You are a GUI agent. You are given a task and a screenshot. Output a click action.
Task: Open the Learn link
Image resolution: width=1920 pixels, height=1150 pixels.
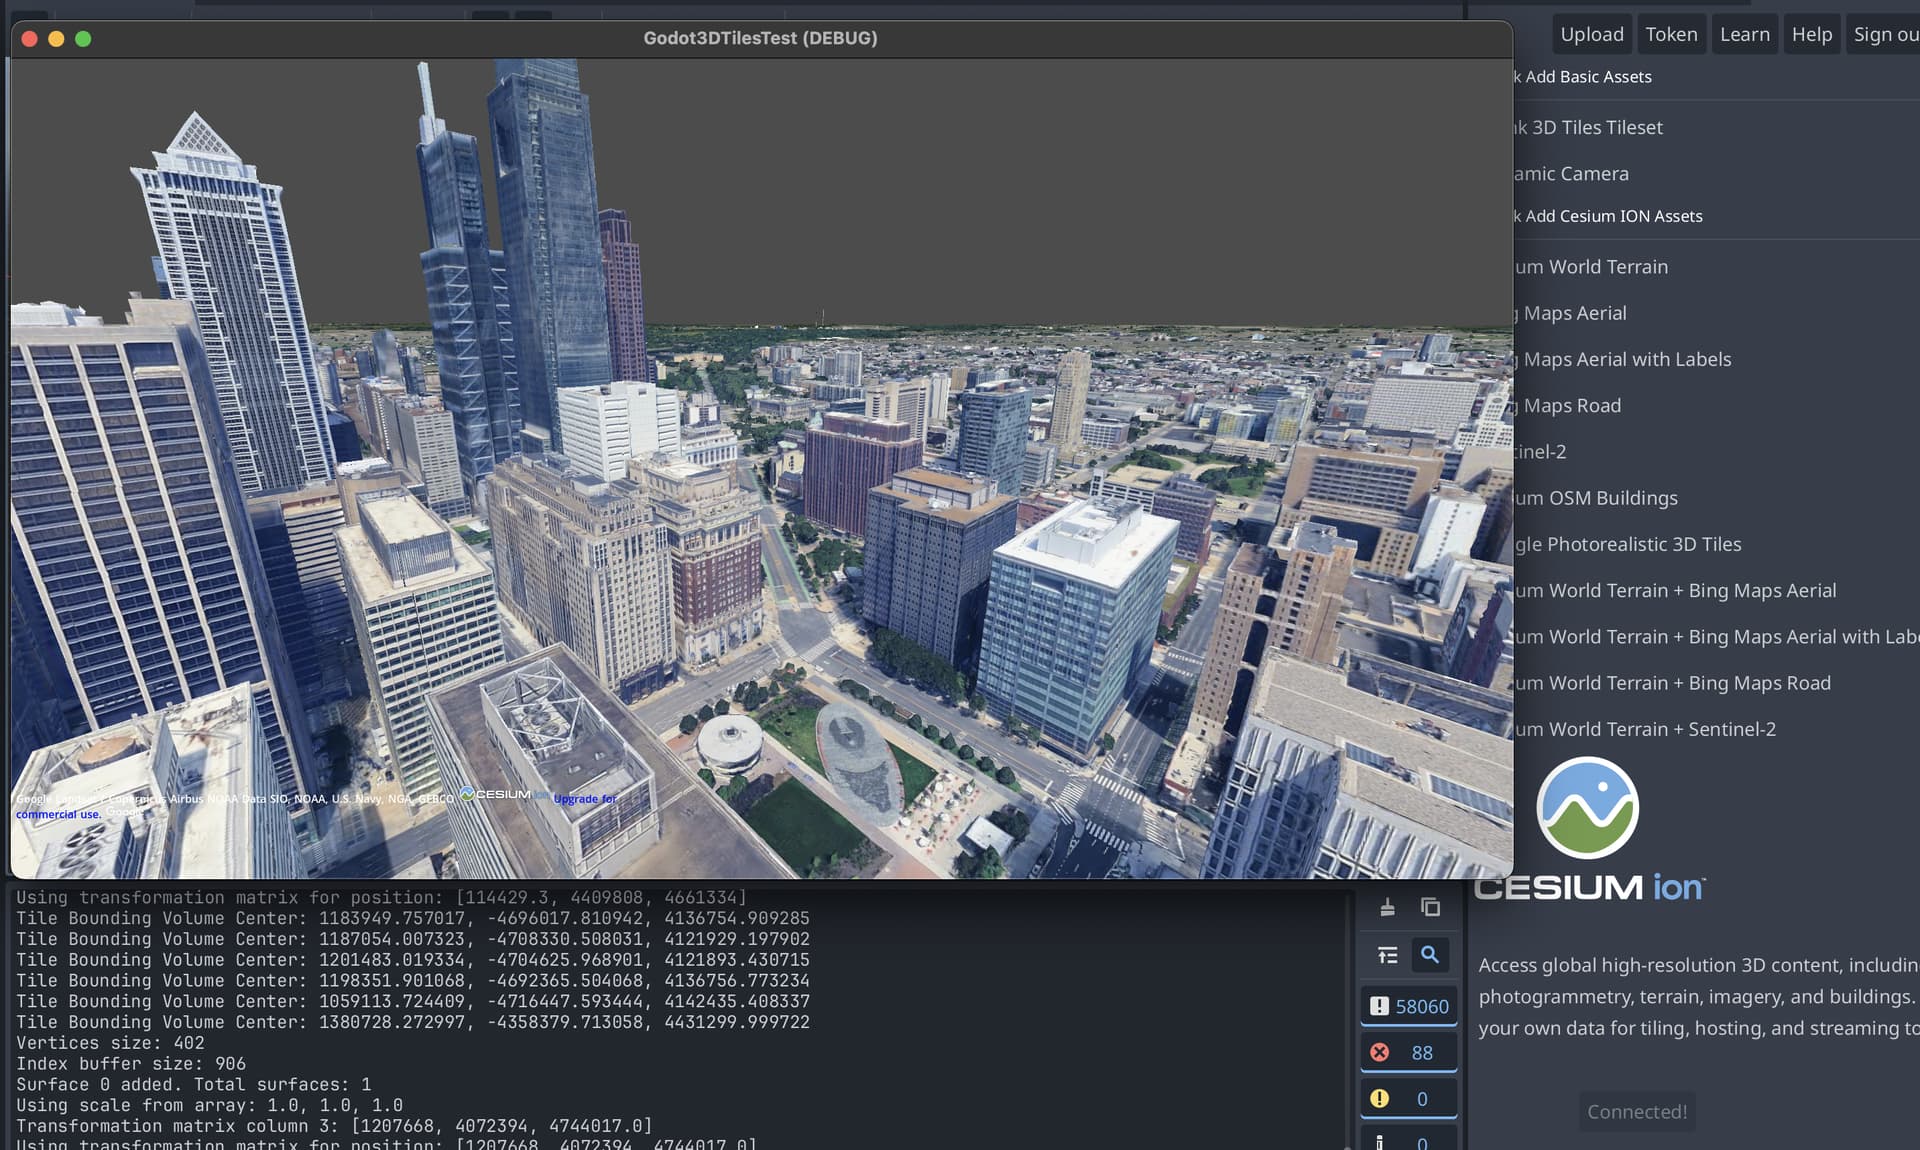[x=1744, y=34]
